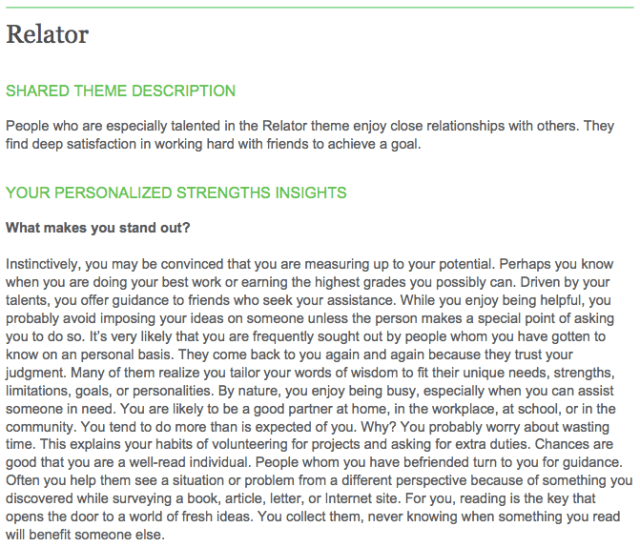Click the large Relator title heading

click(47, 35)
